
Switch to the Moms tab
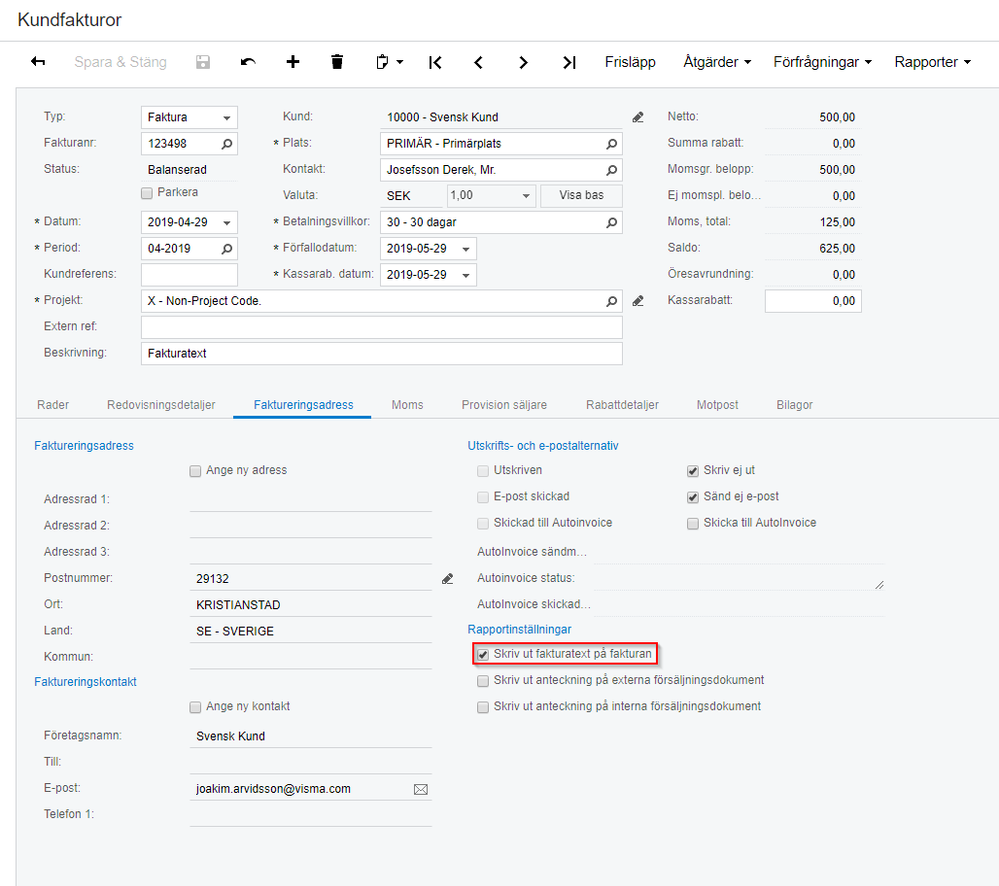tap(407, 404)
